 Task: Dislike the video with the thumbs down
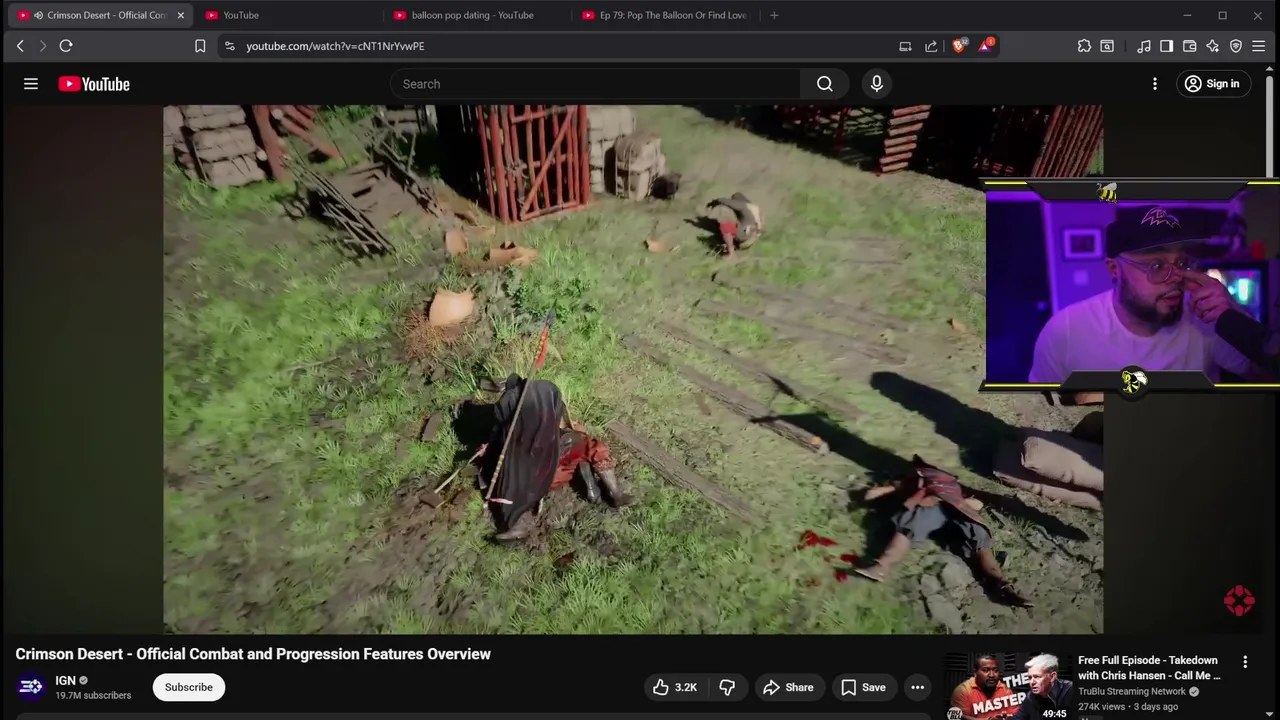[x=727, y=687]
